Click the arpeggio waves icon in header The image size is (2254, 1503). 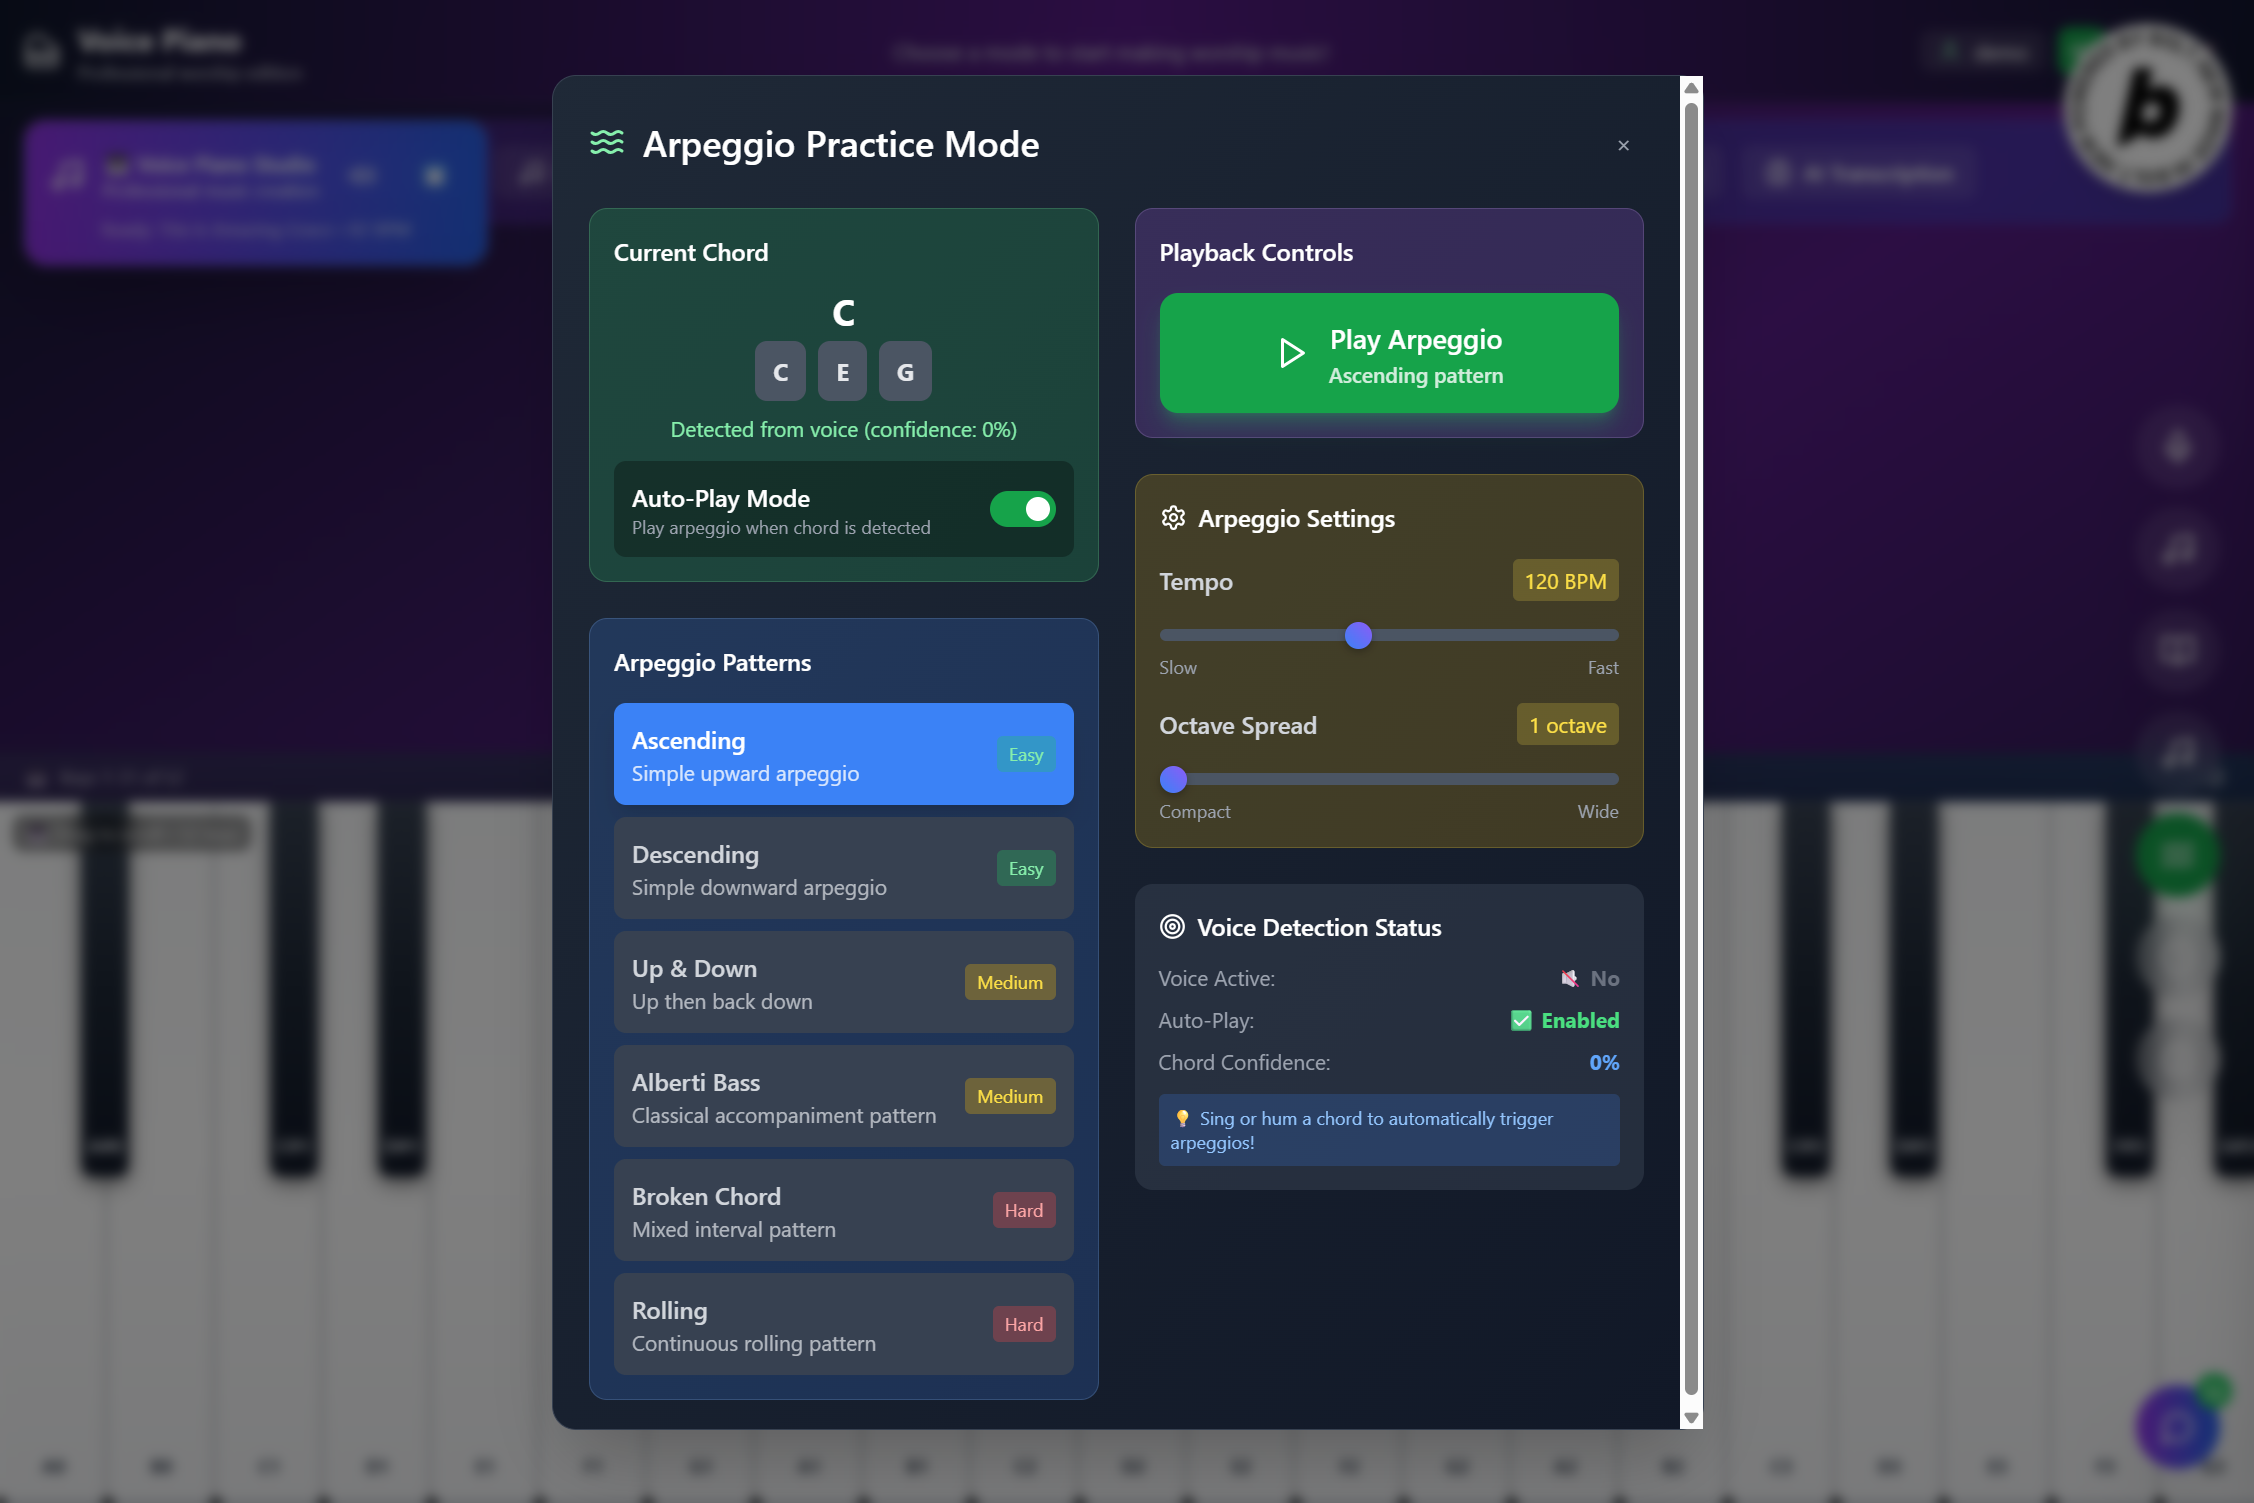[x=606, y=143]
